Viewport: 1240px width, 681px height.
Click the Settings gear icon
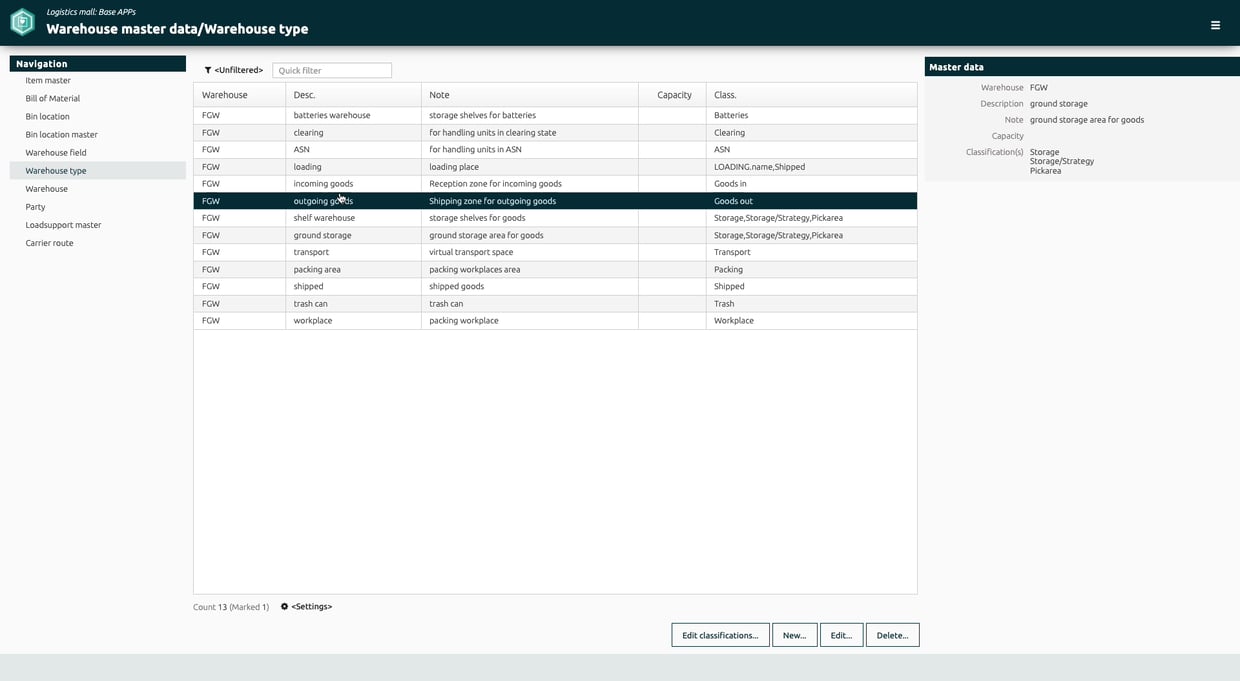[284, 606]
